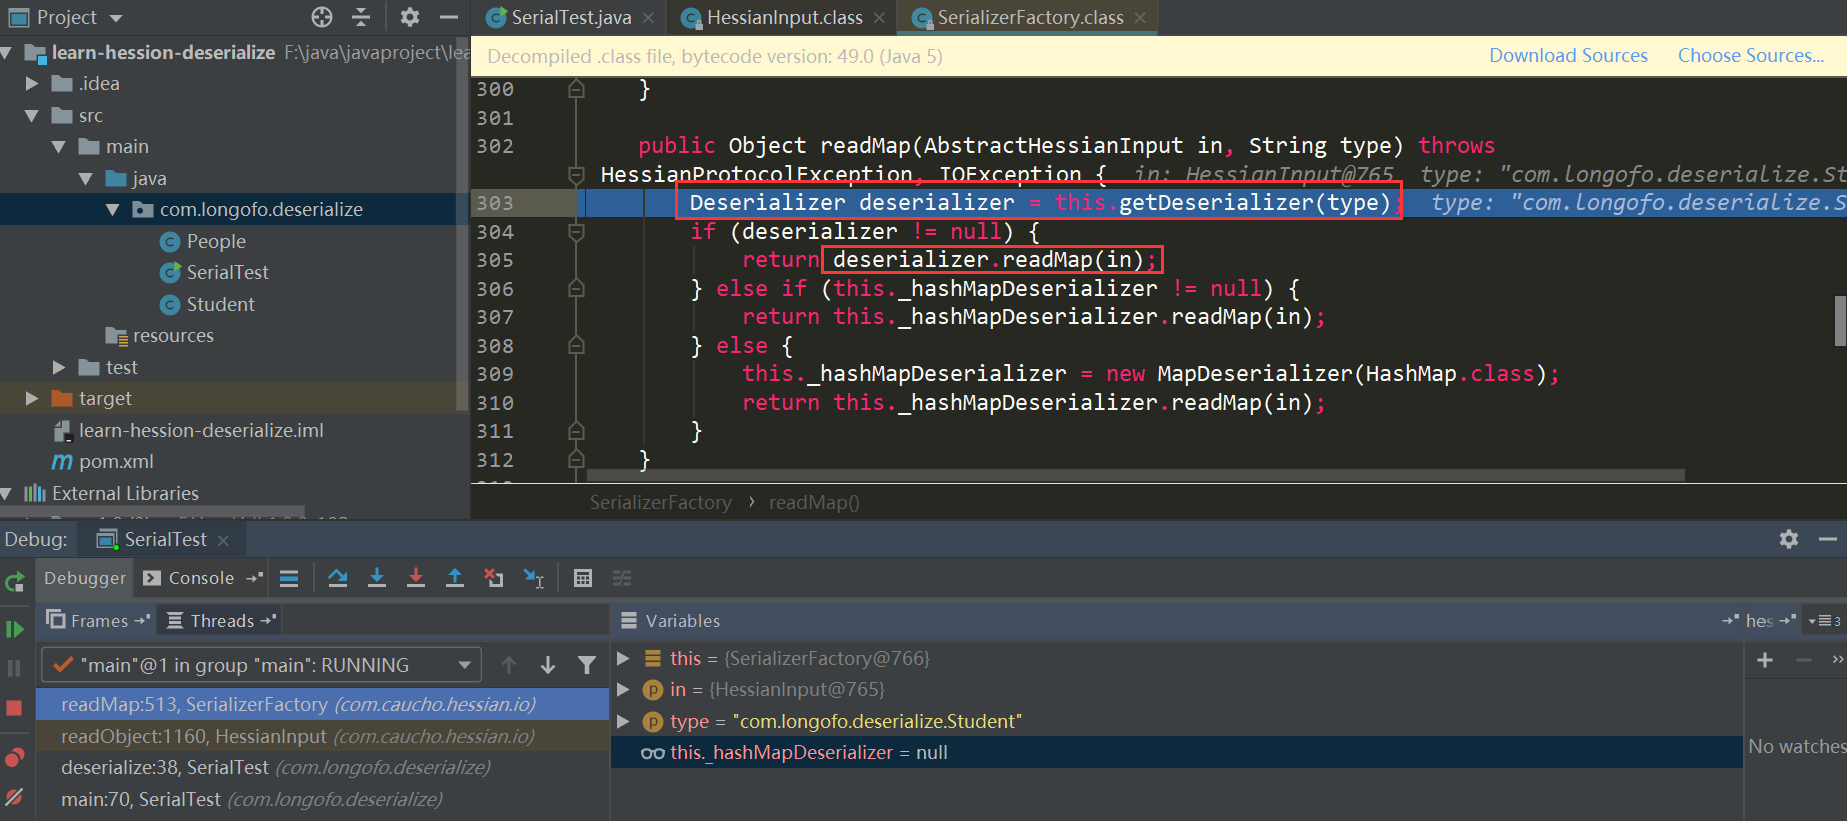This screenshot has width=1847, height=821.
Task: Switch to the Console tab
Action: click(200, 578)
